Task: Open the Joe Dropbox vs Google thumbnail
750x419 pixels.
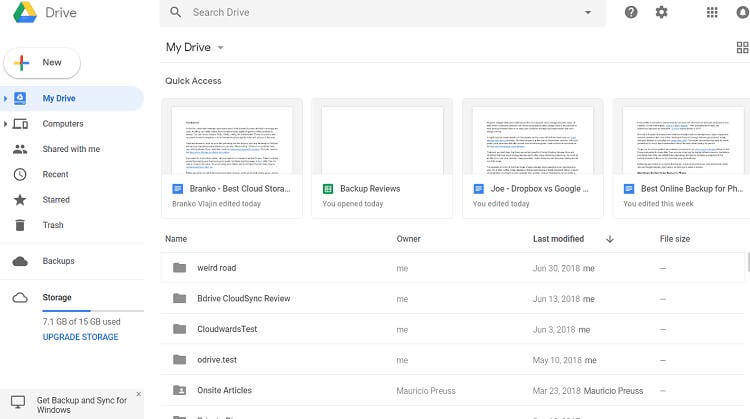Action: click(533, 141)
